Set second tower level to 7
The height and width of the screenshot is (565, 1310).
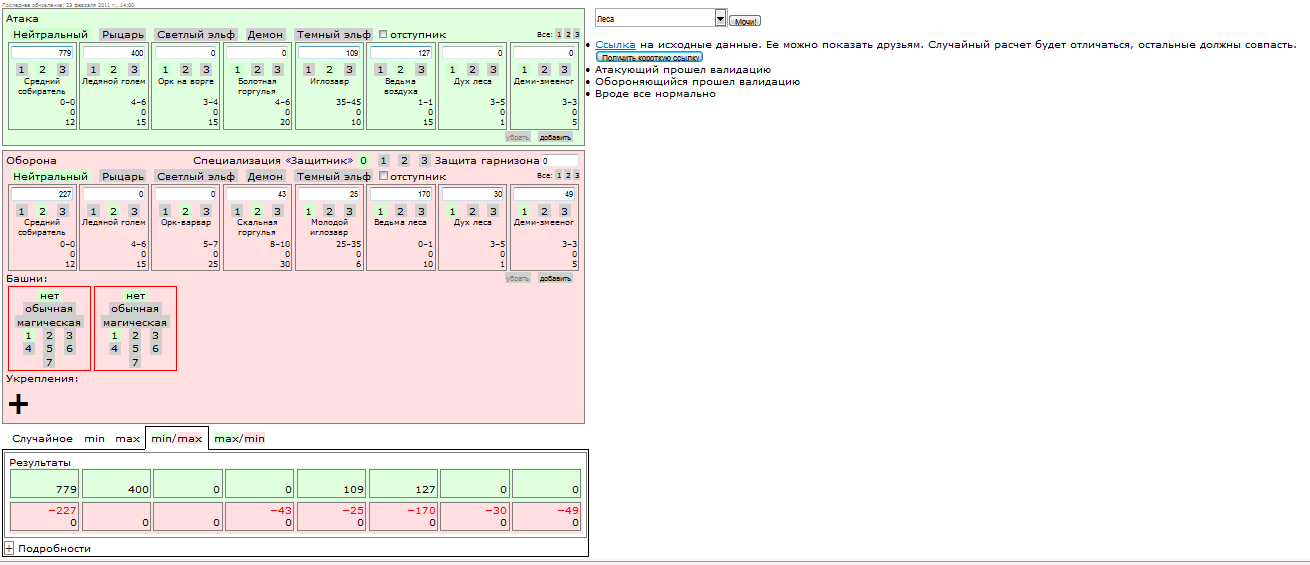(x=135, y=362)
